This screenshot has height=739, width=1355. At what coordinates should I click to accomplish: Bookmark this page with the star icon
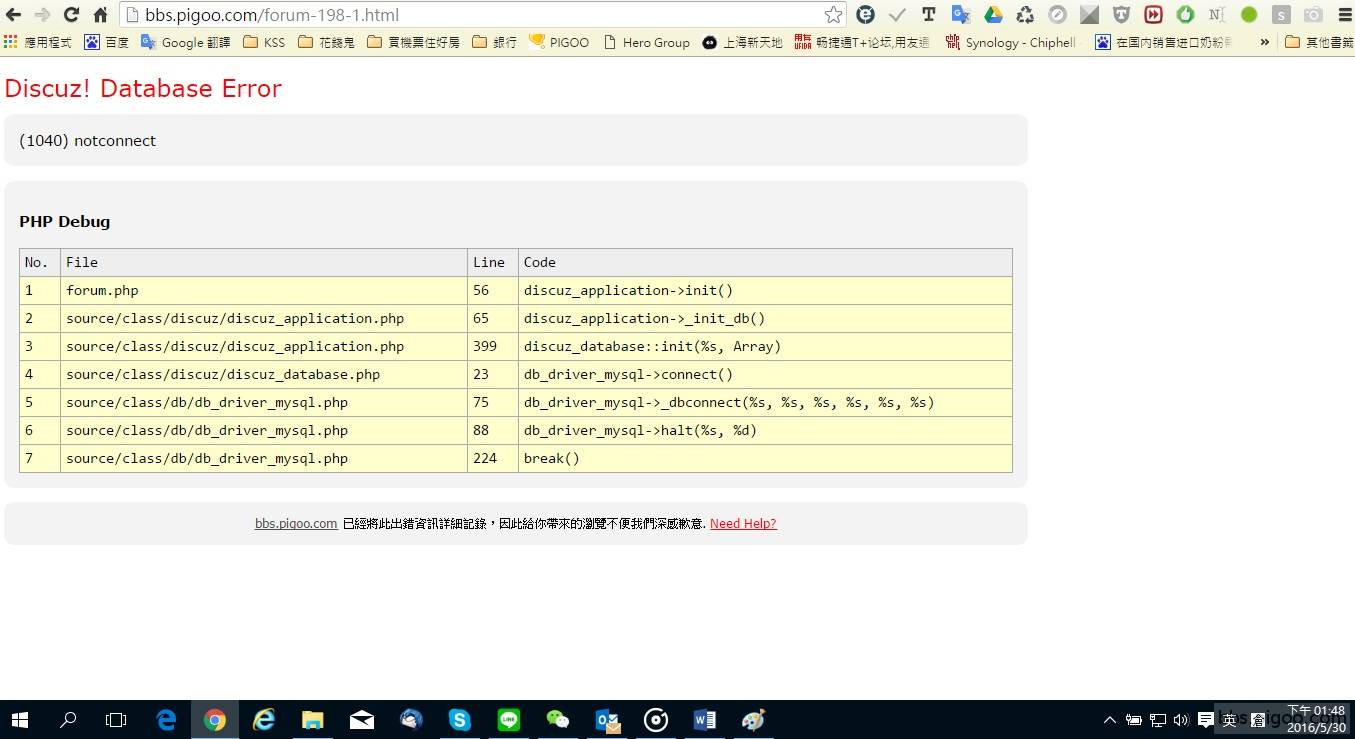click(833, 15)
